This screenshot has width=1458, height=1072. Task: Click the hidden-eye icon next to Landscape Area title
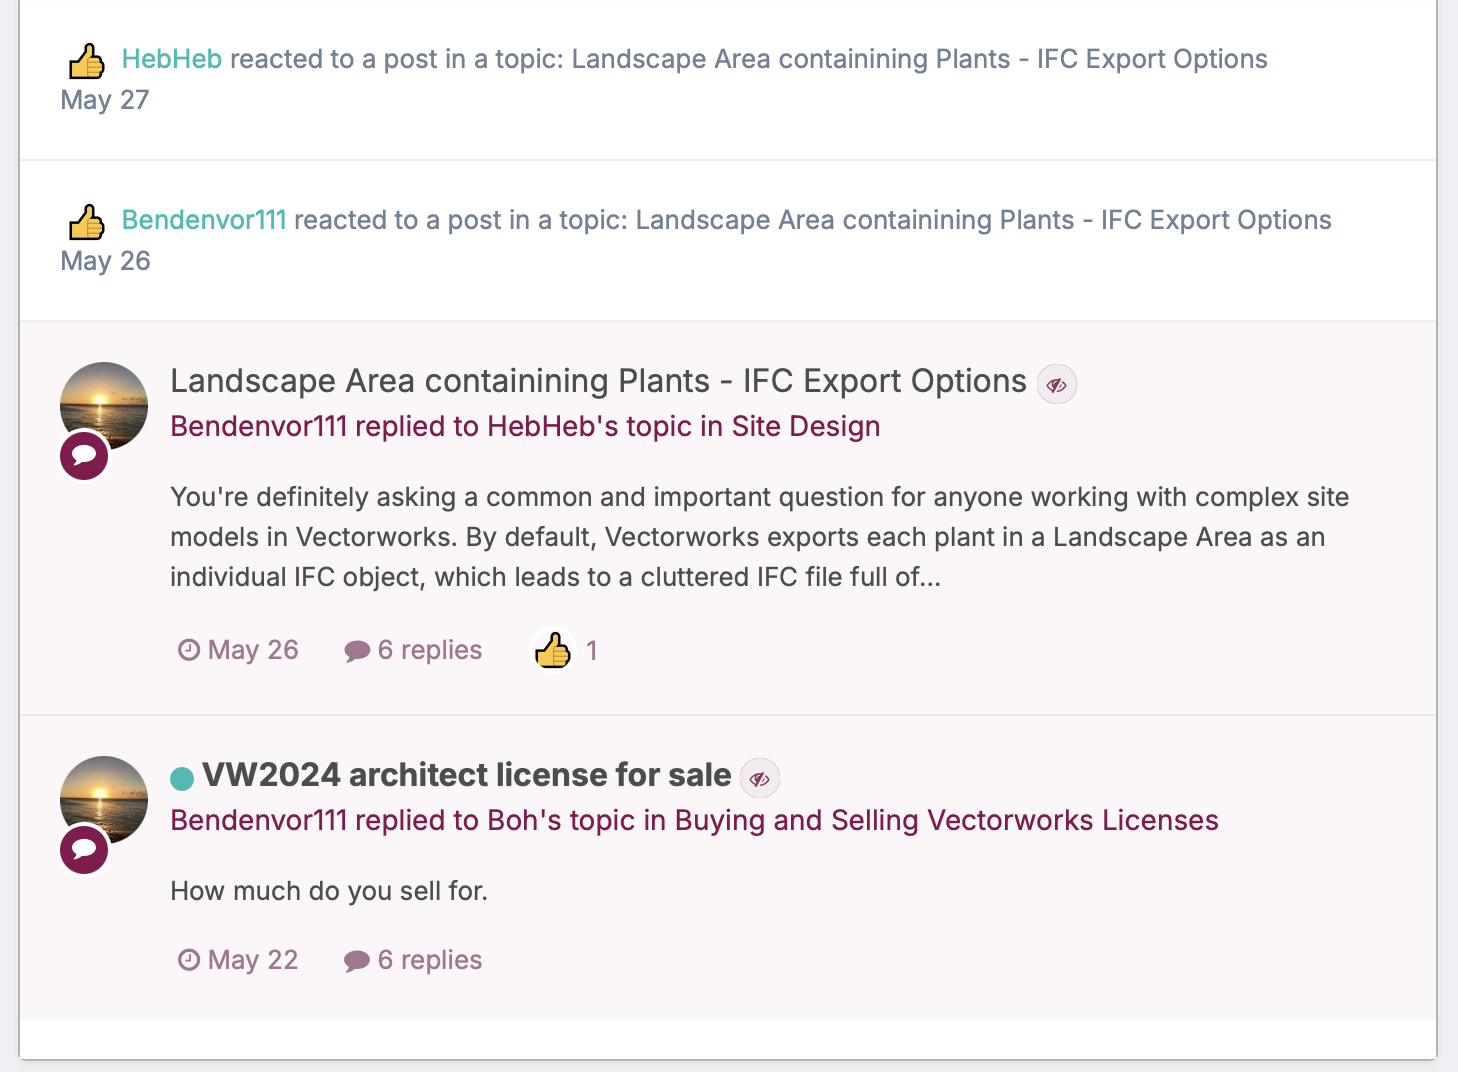pos(1057,385)
